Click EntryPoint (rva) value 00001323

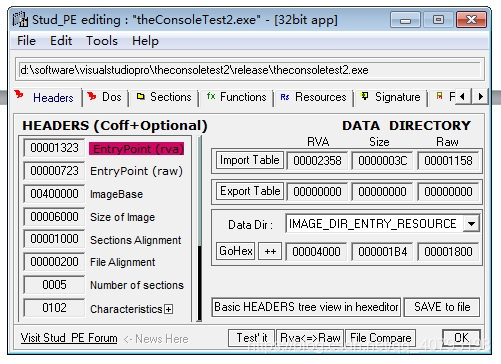[x=54, y=148]
